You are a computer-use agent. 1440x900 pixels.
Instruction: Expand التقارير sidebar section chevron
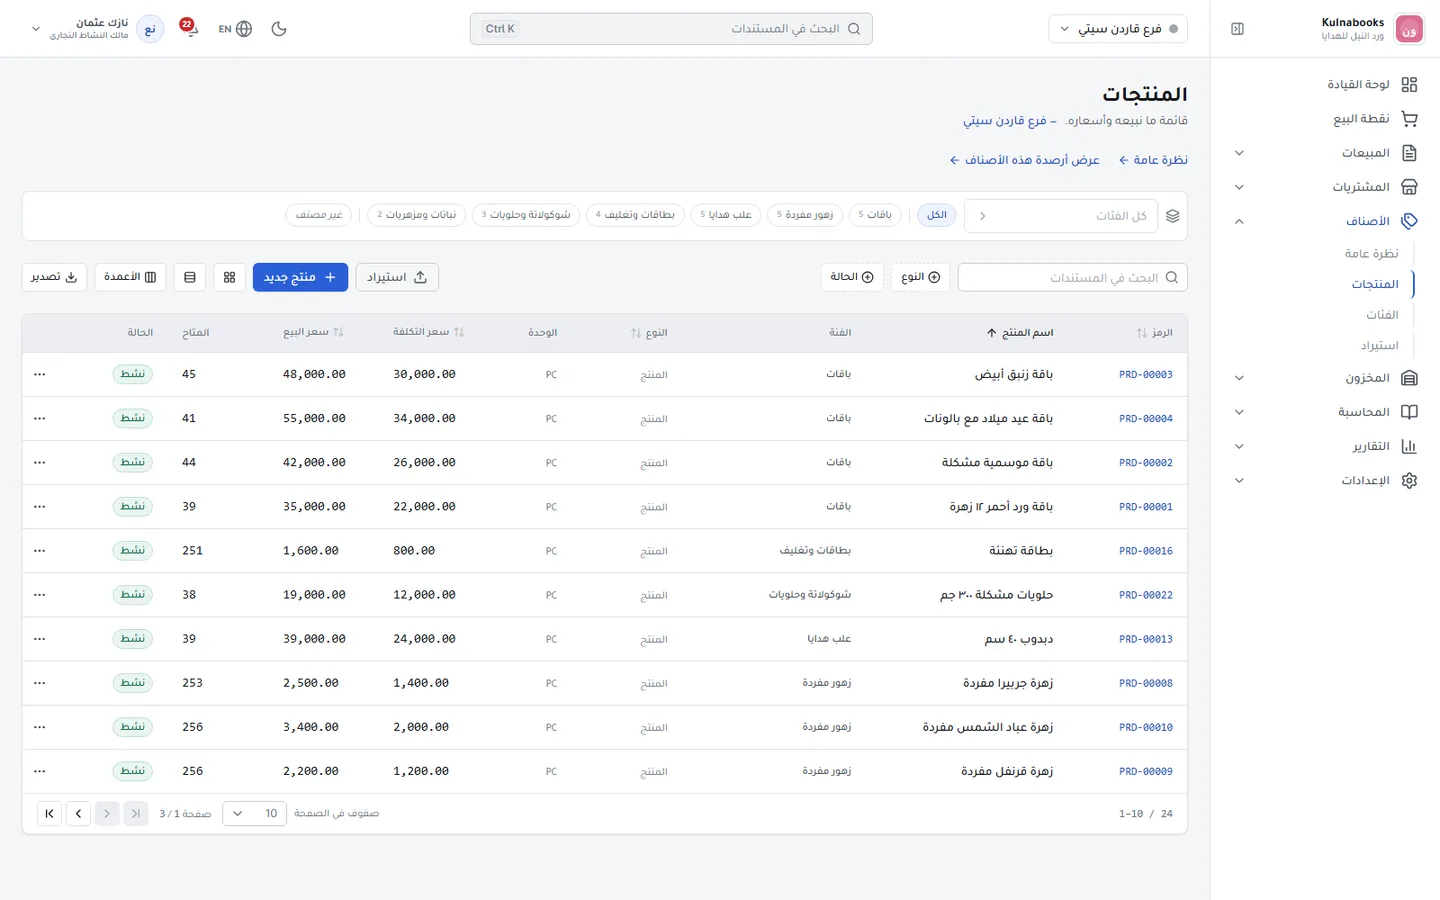(x=1239, y=447)
